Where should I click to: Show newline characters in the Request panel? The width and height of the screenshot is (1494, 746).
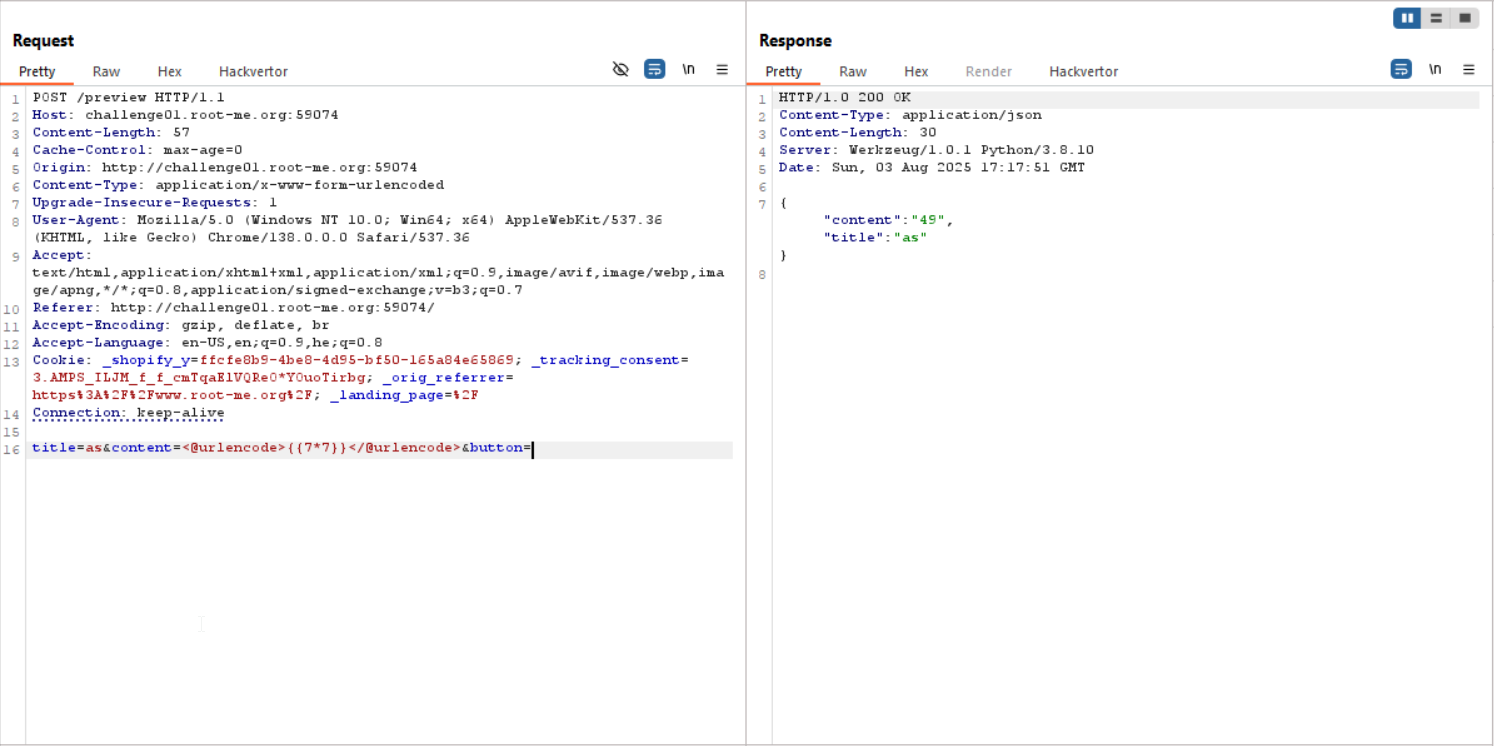pyautogui.click(x=688, y=69)
